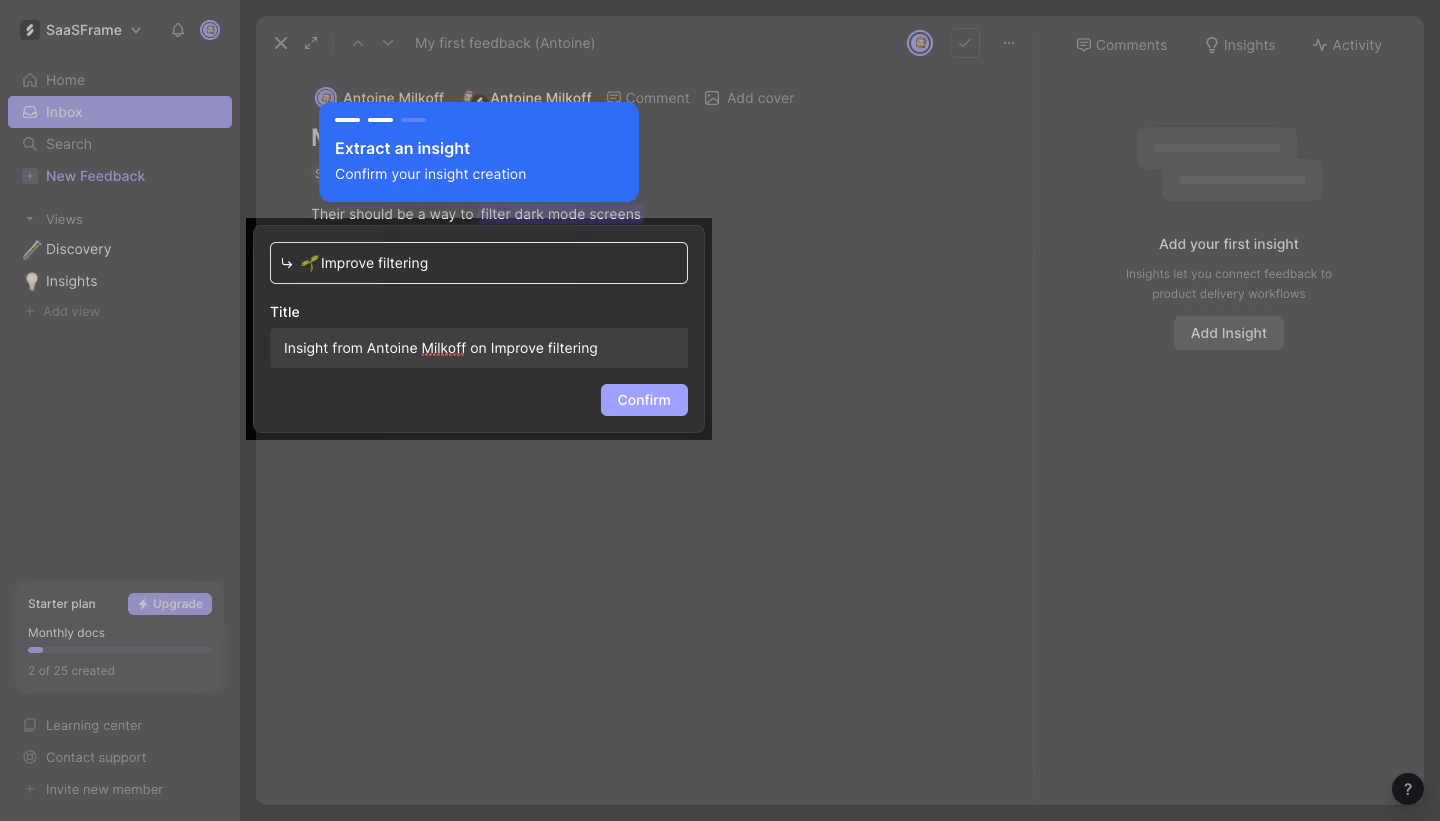This screenshot has height=821, width=1440.
Task: Open the help question mark button
Action: 1407,789
